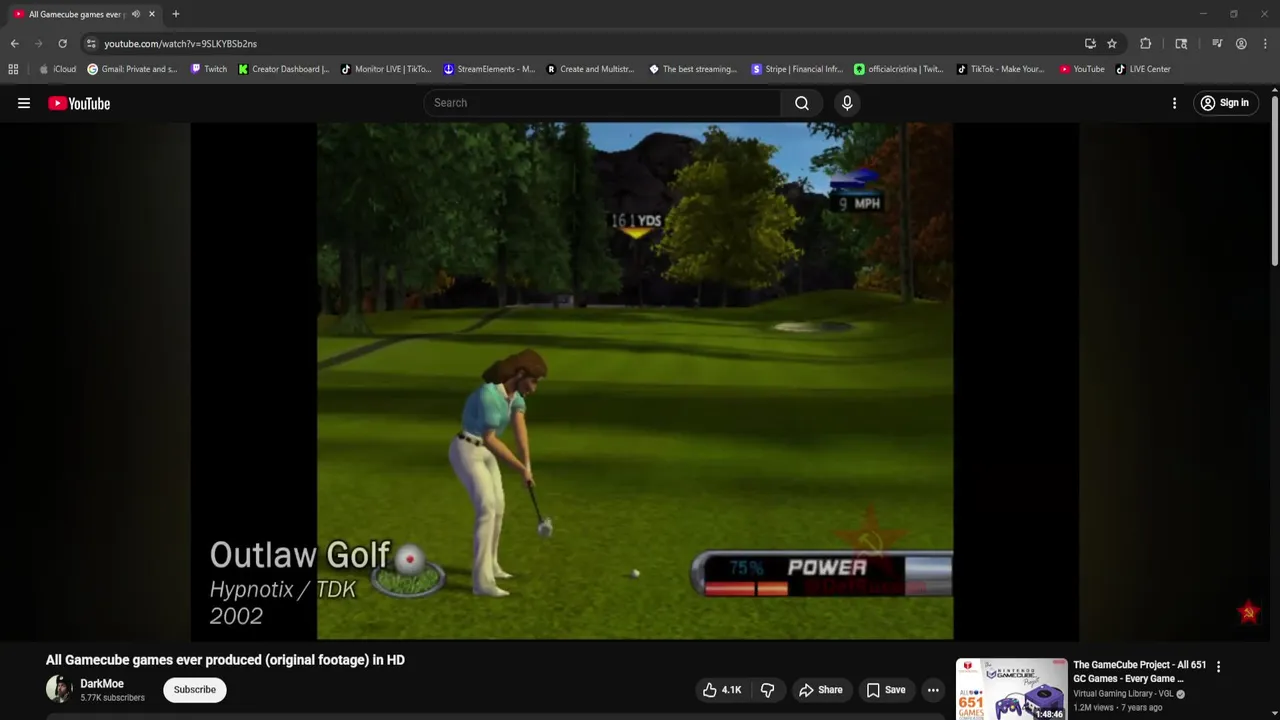This screenshot has width=1280, height=720.
Task: Install app icon in address bar
Action: [x=1090, y=44]
